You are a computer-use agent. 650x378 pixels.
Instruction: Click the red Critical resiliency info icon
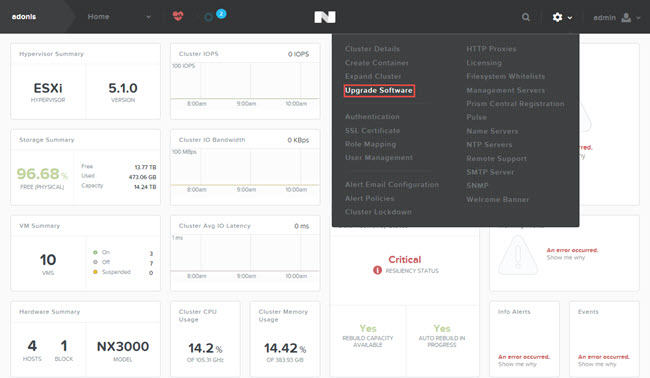[377, 270]
